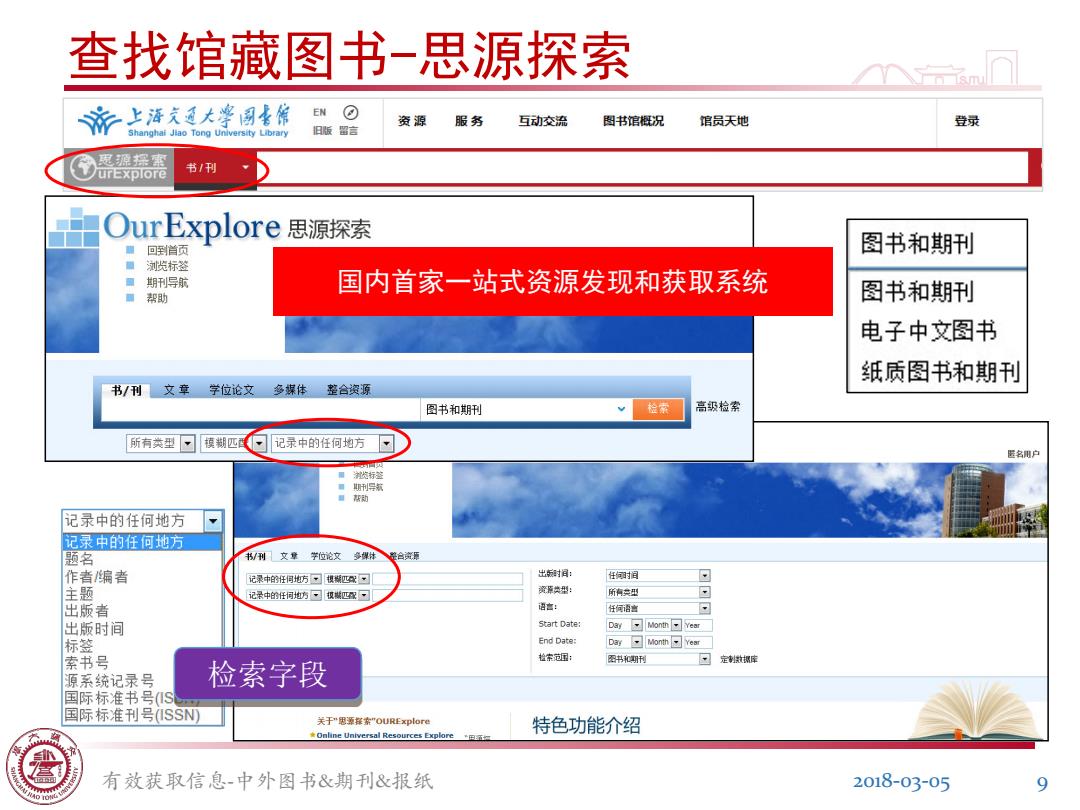This screenshot has height=810, width=1080.
Task: Select 学位论文 tab in advanced search window
Action: click(x=326, y=556)
